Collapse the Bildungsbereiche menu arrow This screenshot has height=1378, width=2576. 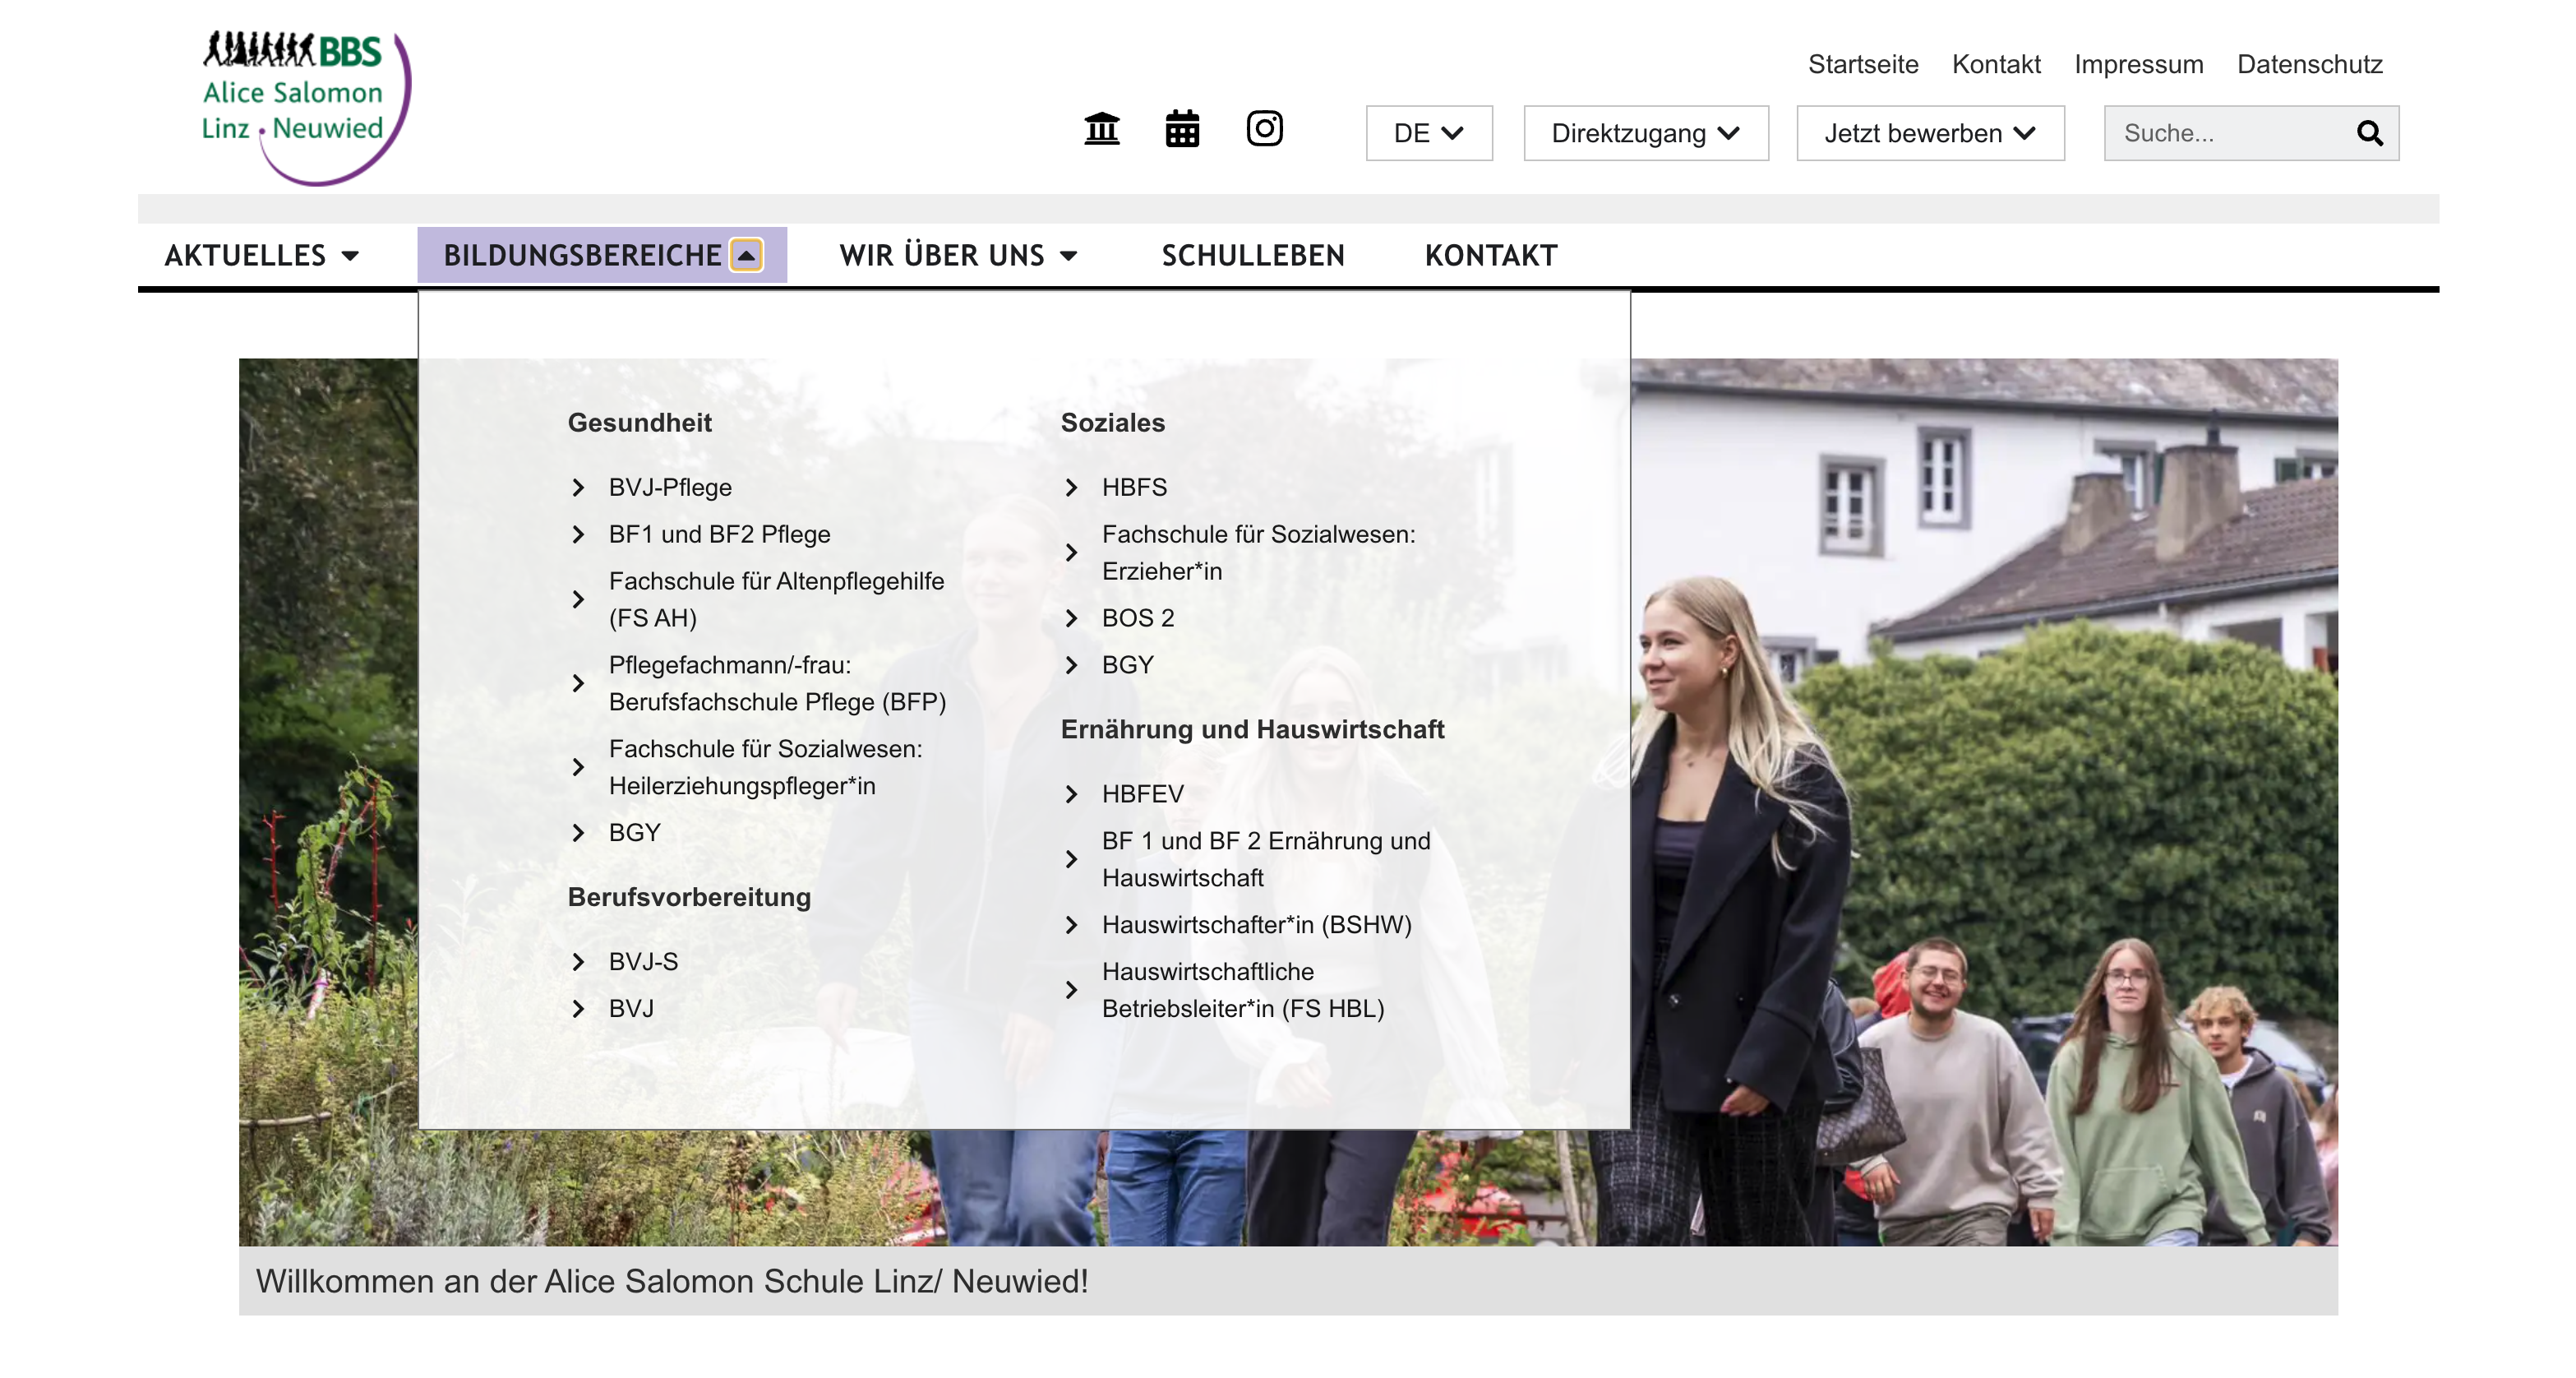point(746,255)
